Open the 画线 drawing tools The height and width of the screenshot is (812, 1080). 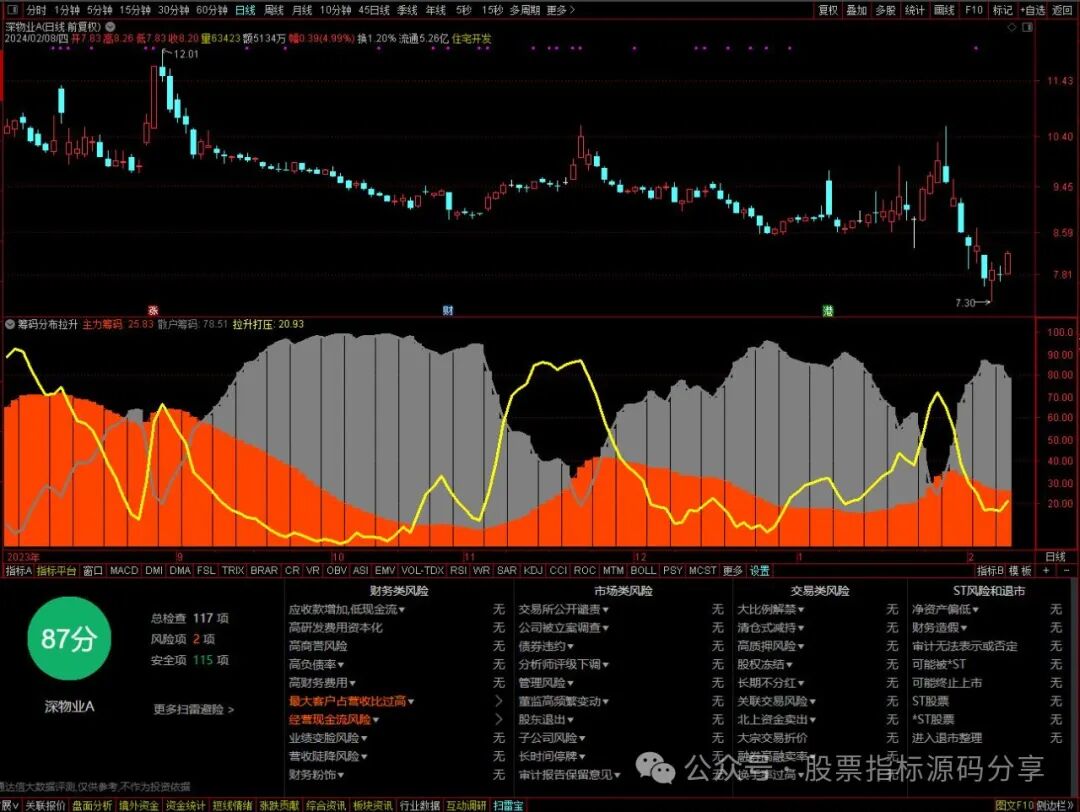(x=944, y=10)
